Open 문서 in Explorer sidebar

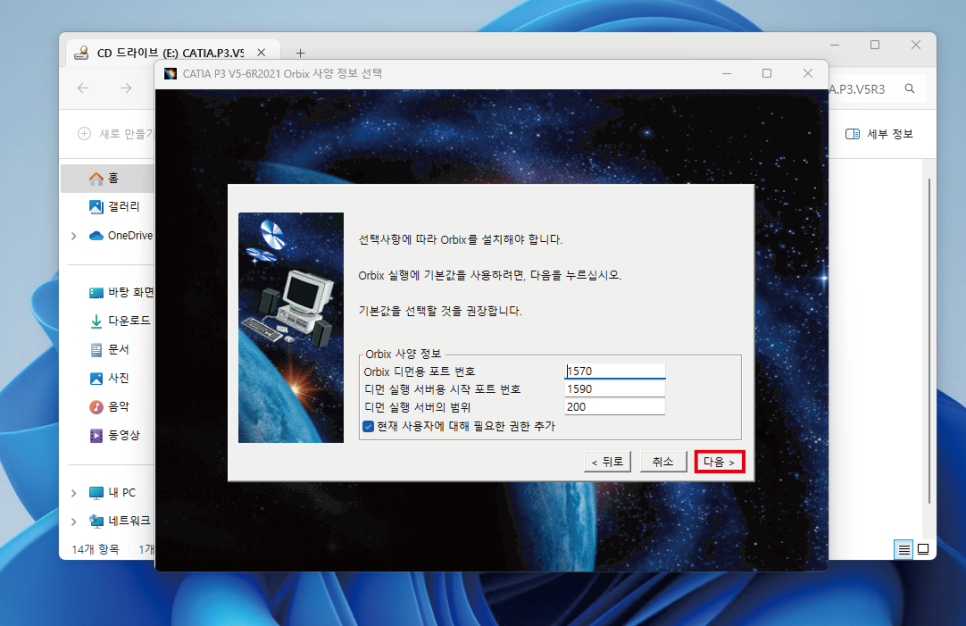click(109, 349)
